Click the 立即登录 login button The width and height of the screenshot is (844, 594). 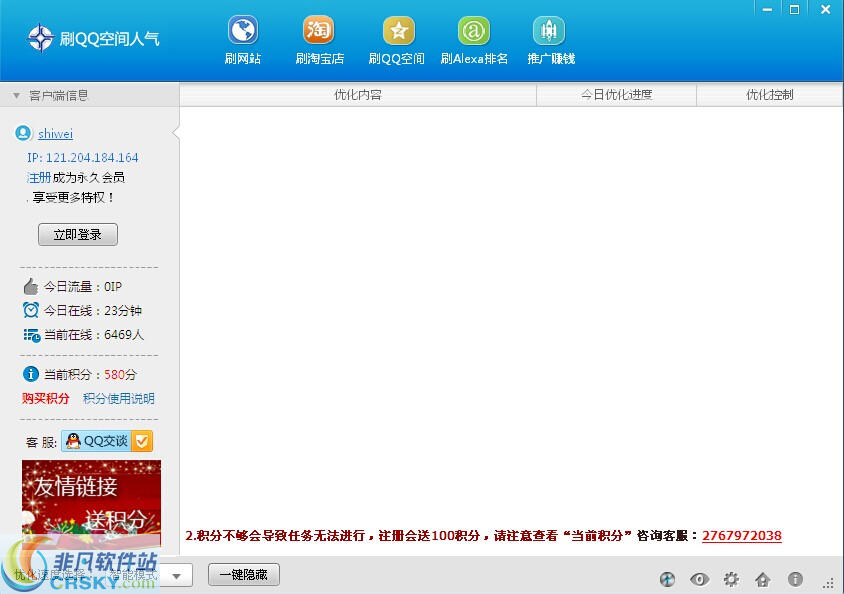click(x=77, y=234)
